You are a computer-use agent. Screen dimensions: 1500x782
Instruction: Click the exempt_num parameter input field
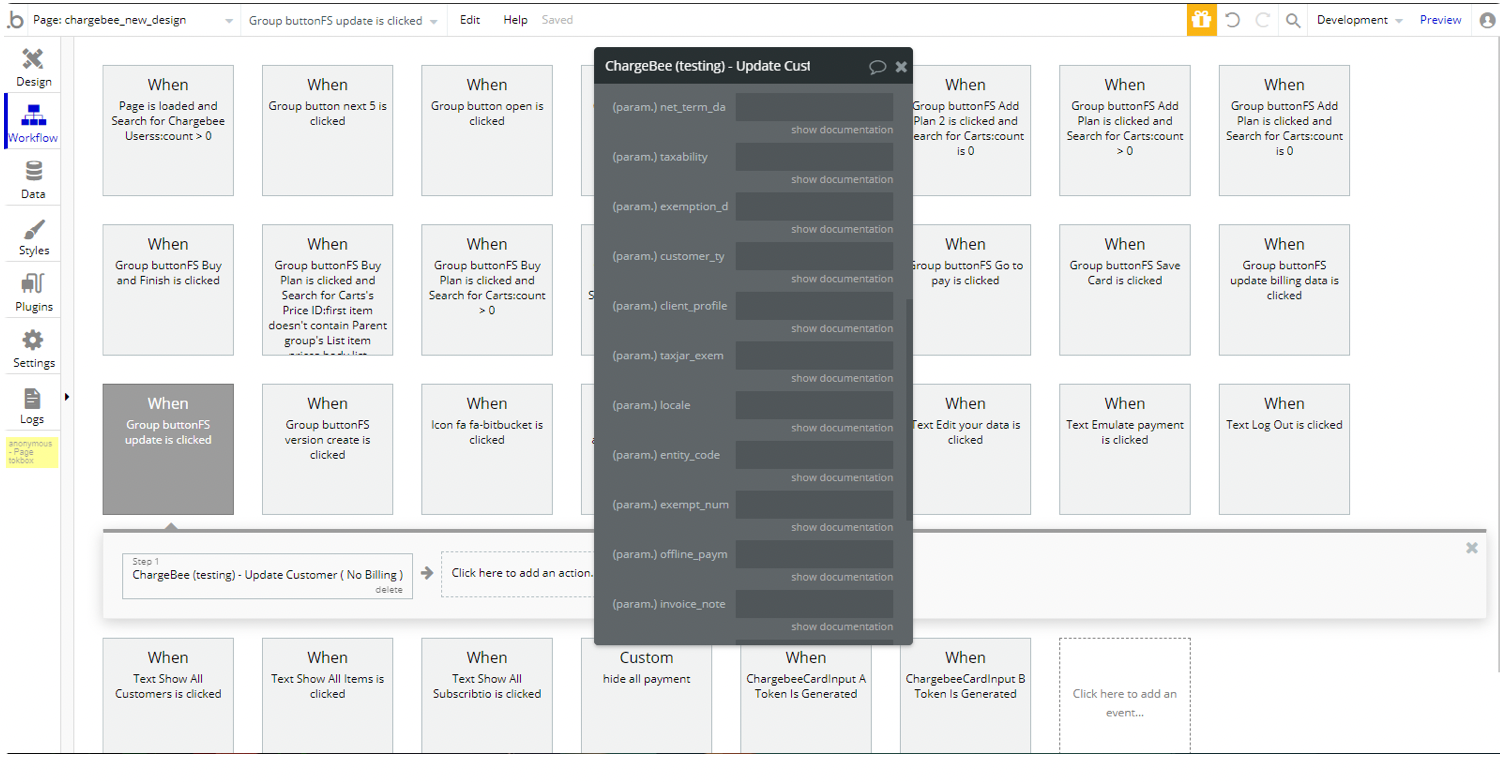pos(814,504)
